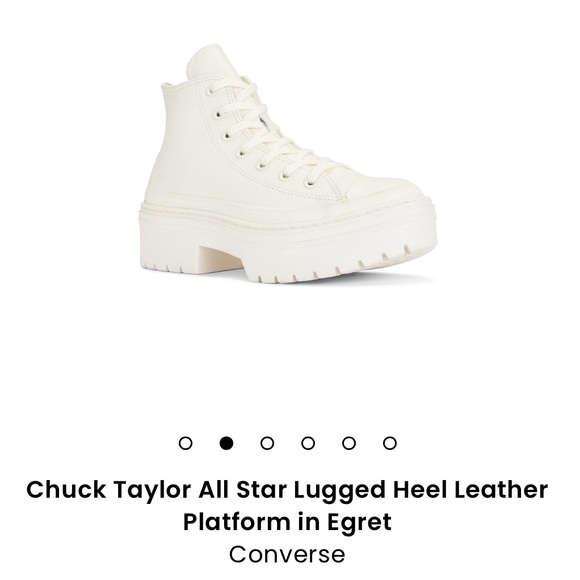
Task: Show photo five using the pagination dot
Action: coord(349,443)
